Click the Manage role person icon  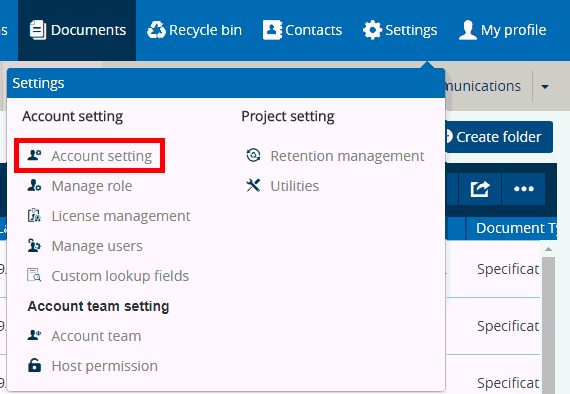click(34, 186)
